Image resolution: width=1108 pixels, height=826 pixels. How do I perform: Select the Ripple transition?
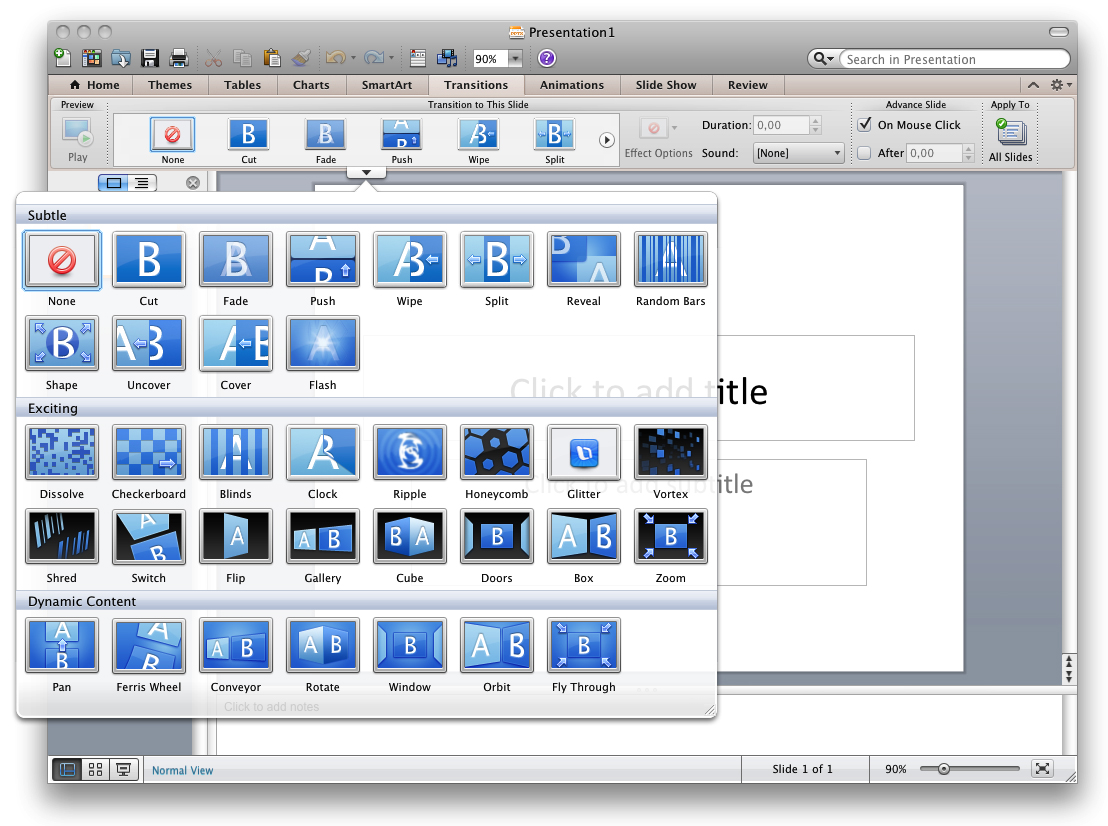409,452
